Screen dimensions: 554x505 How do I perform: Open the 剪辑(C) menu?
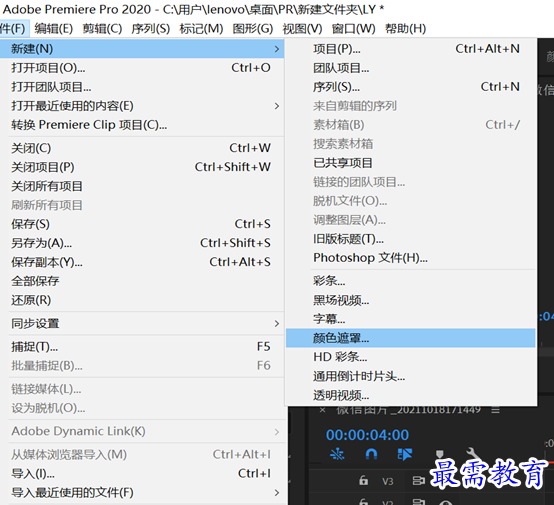pyautogui.click(x=102, y=29)
